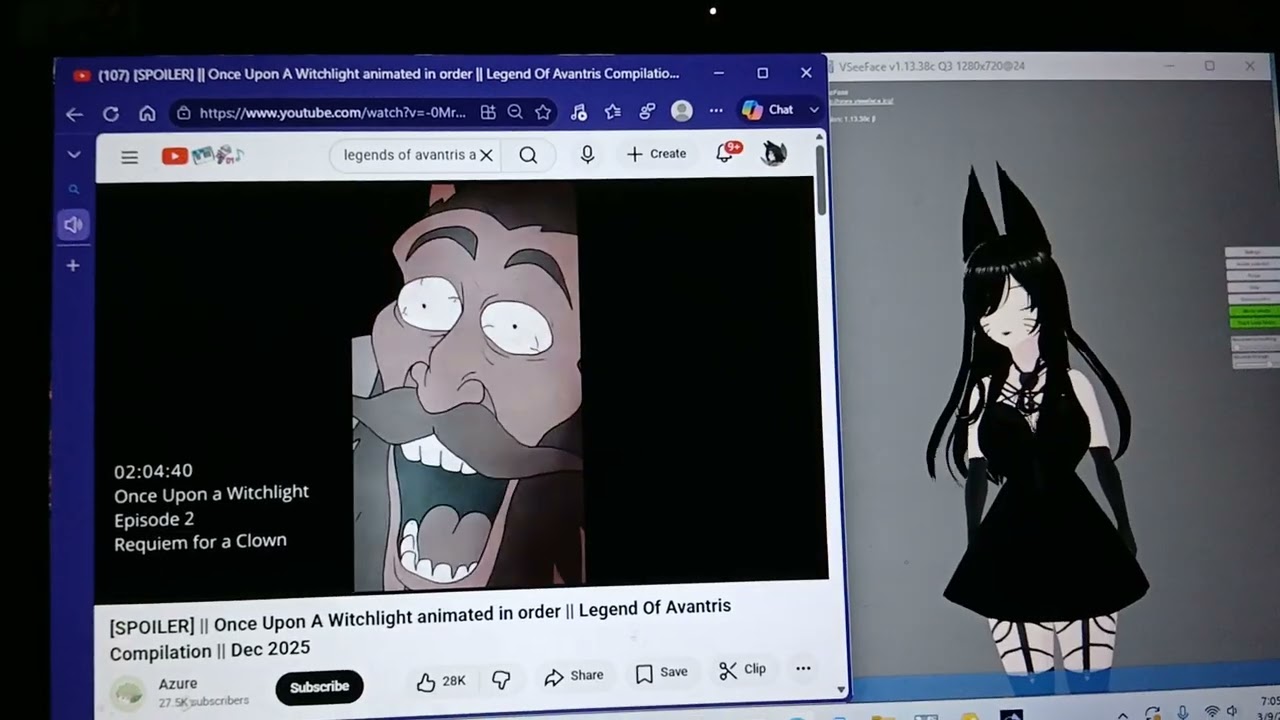Subscribe to the Azure channel

pos(319,687)
